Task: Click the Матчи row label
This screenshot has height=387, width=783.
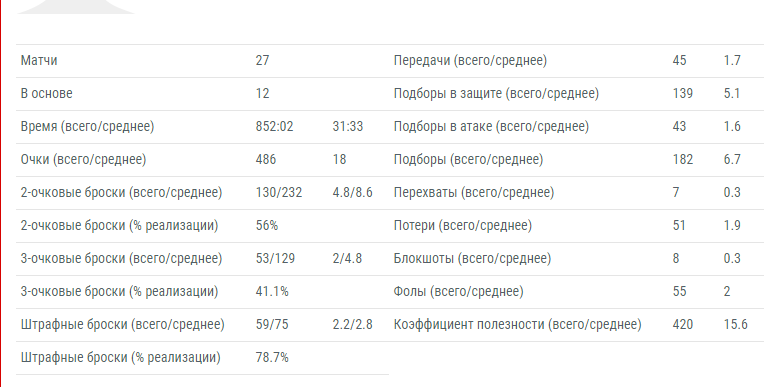Action: 39,60
